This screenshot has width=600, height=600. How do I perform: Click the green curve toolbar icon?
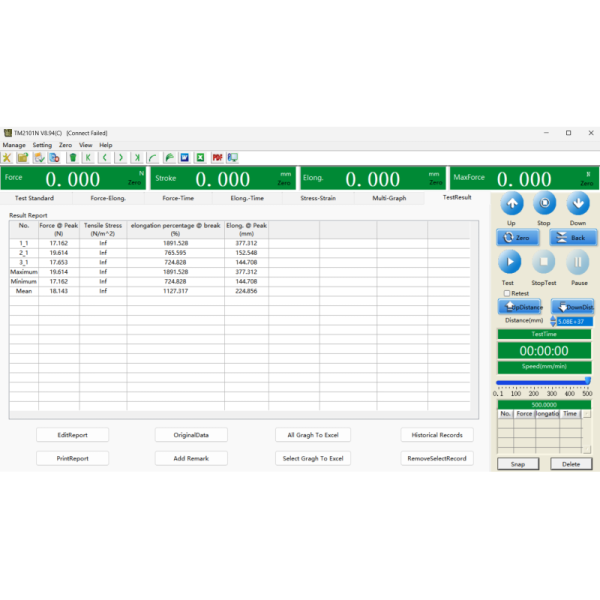(153, 158)
